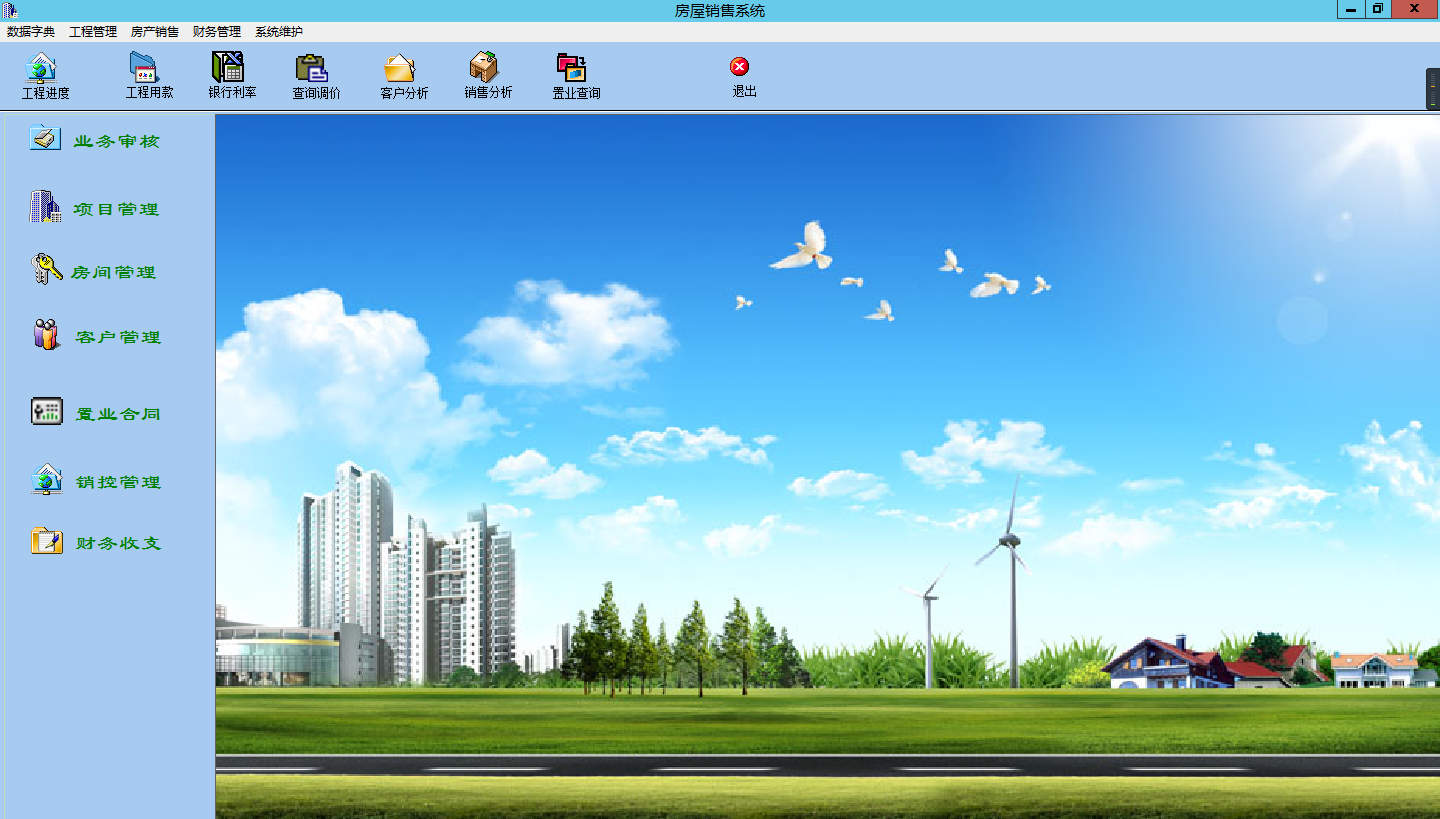The height and width of the screenshot is (819, 1440).
Task: Click the 退出 text label
Action: (745, 91)
